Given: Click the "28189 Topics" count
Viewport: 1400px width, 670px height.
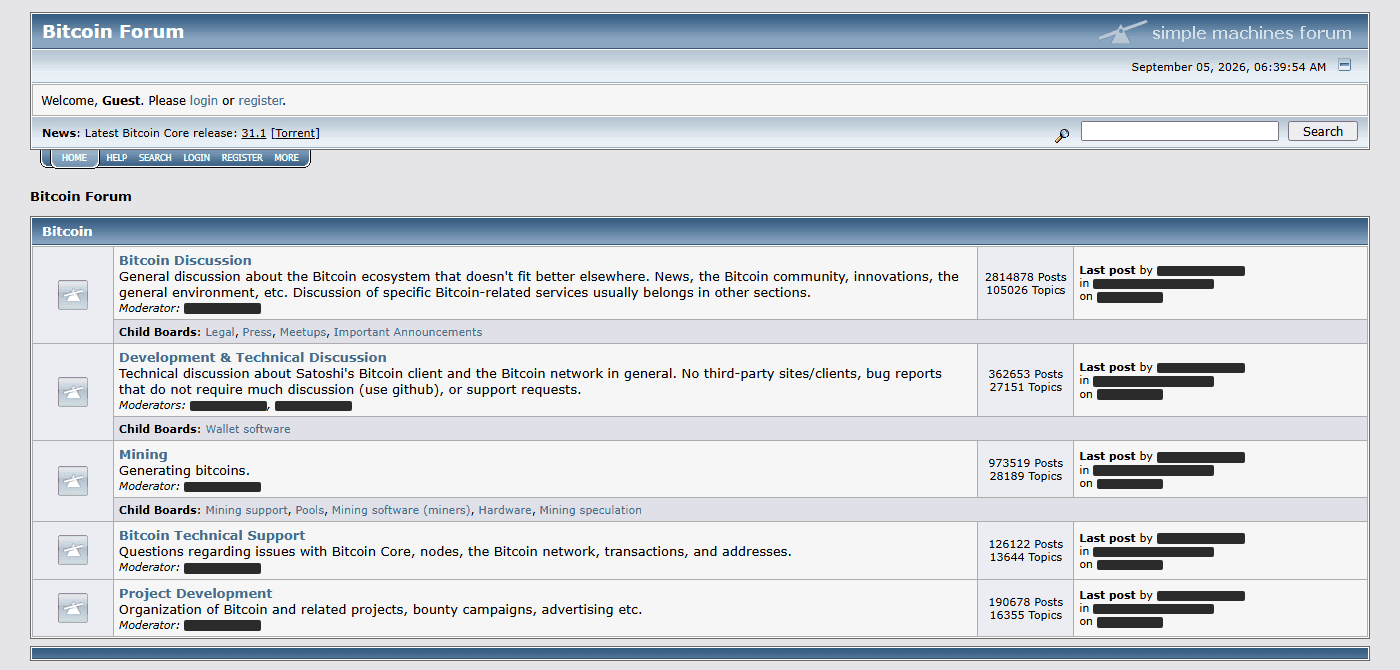Looking at the screenshot, I should [x=1026, y=476].
